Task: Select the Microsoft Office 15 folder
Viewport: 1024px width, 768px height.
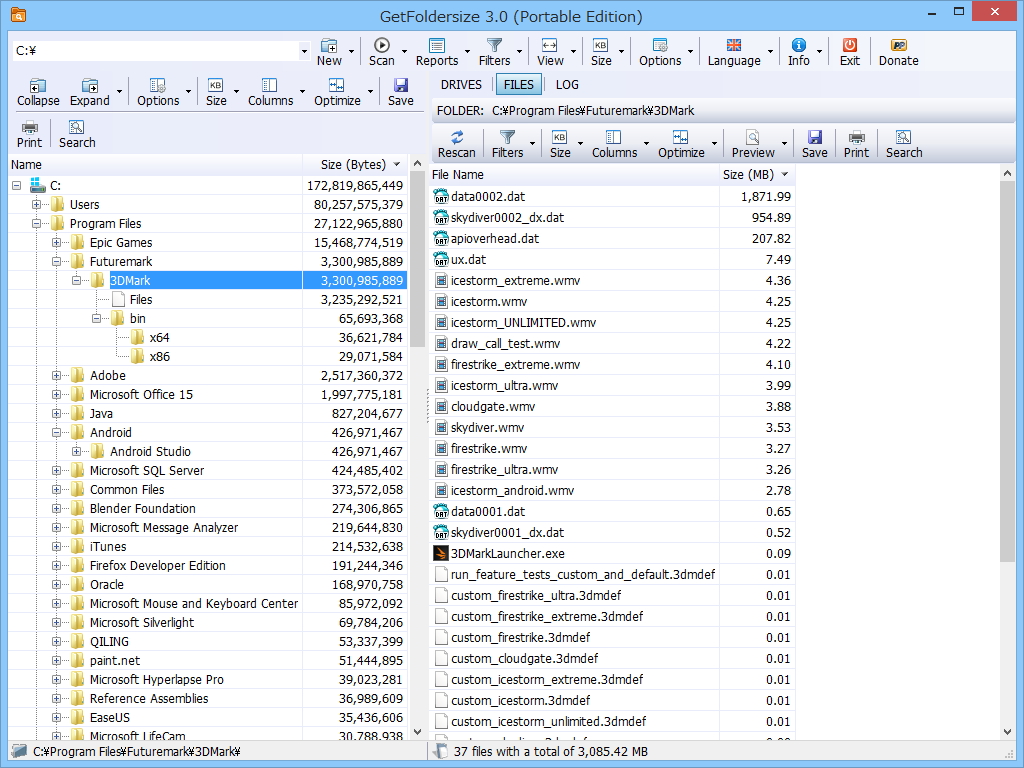Action: tap(141, 394)
